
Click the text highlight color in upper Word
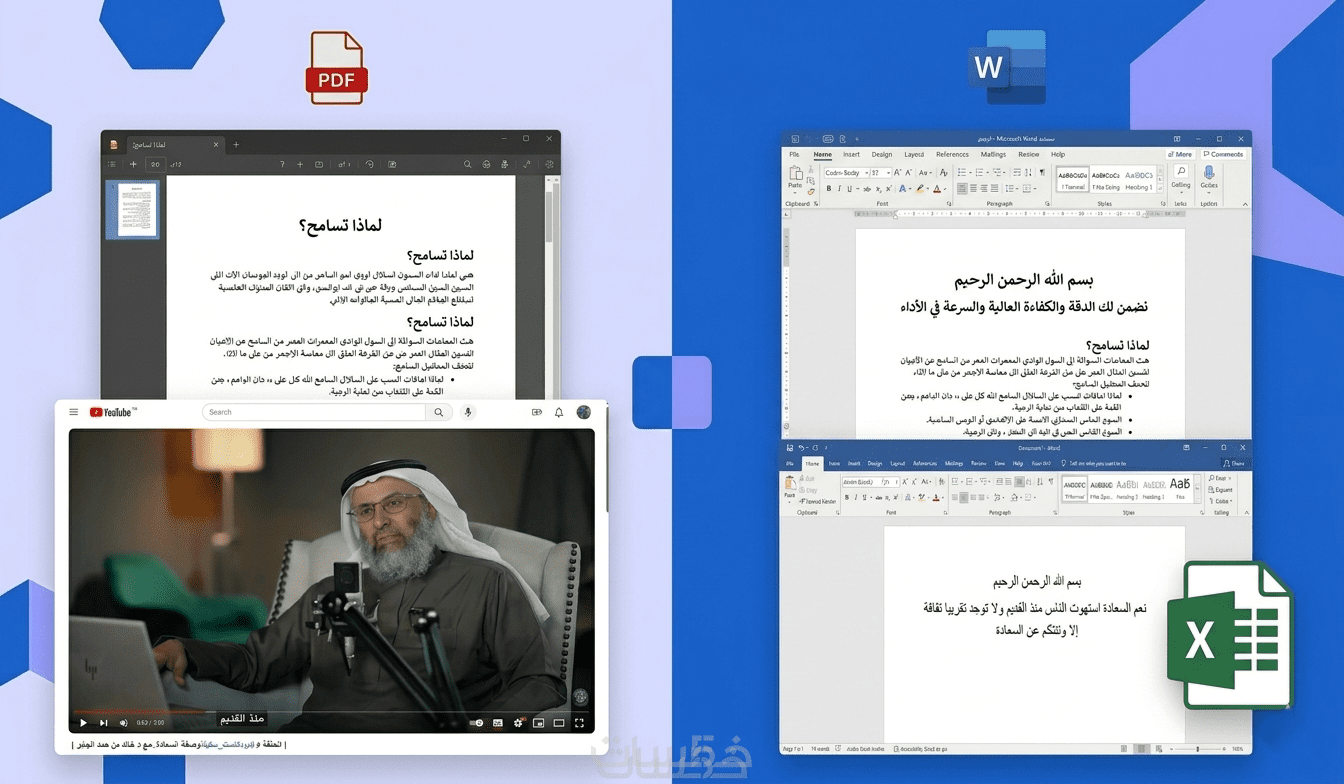click(921, 188)
